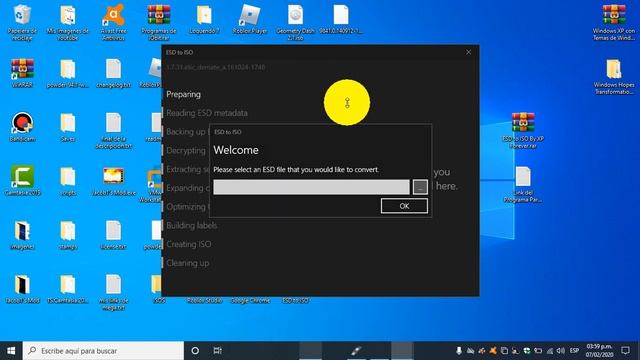Select the Cleaning up step

(187, 263)
